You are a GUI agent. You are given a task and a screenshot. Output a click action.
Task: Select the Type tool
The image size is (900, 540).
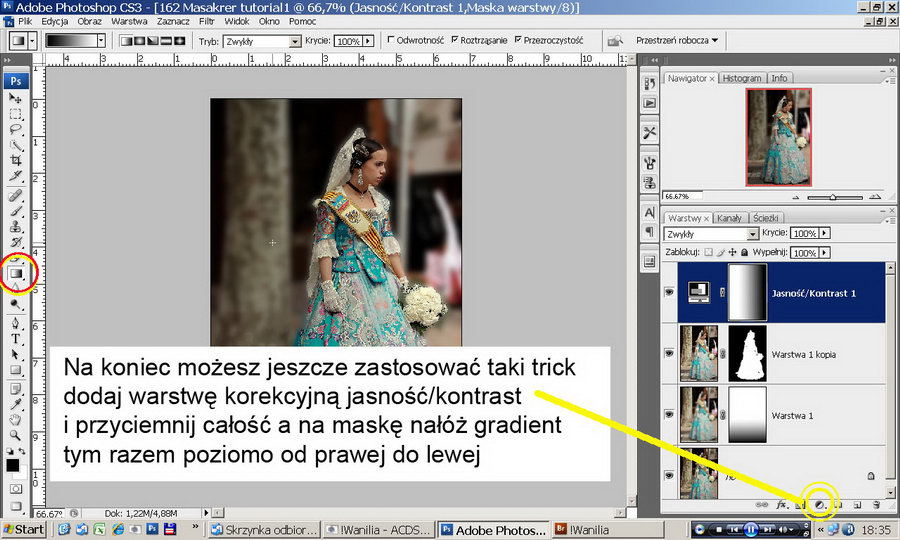(x=16, y=338)
